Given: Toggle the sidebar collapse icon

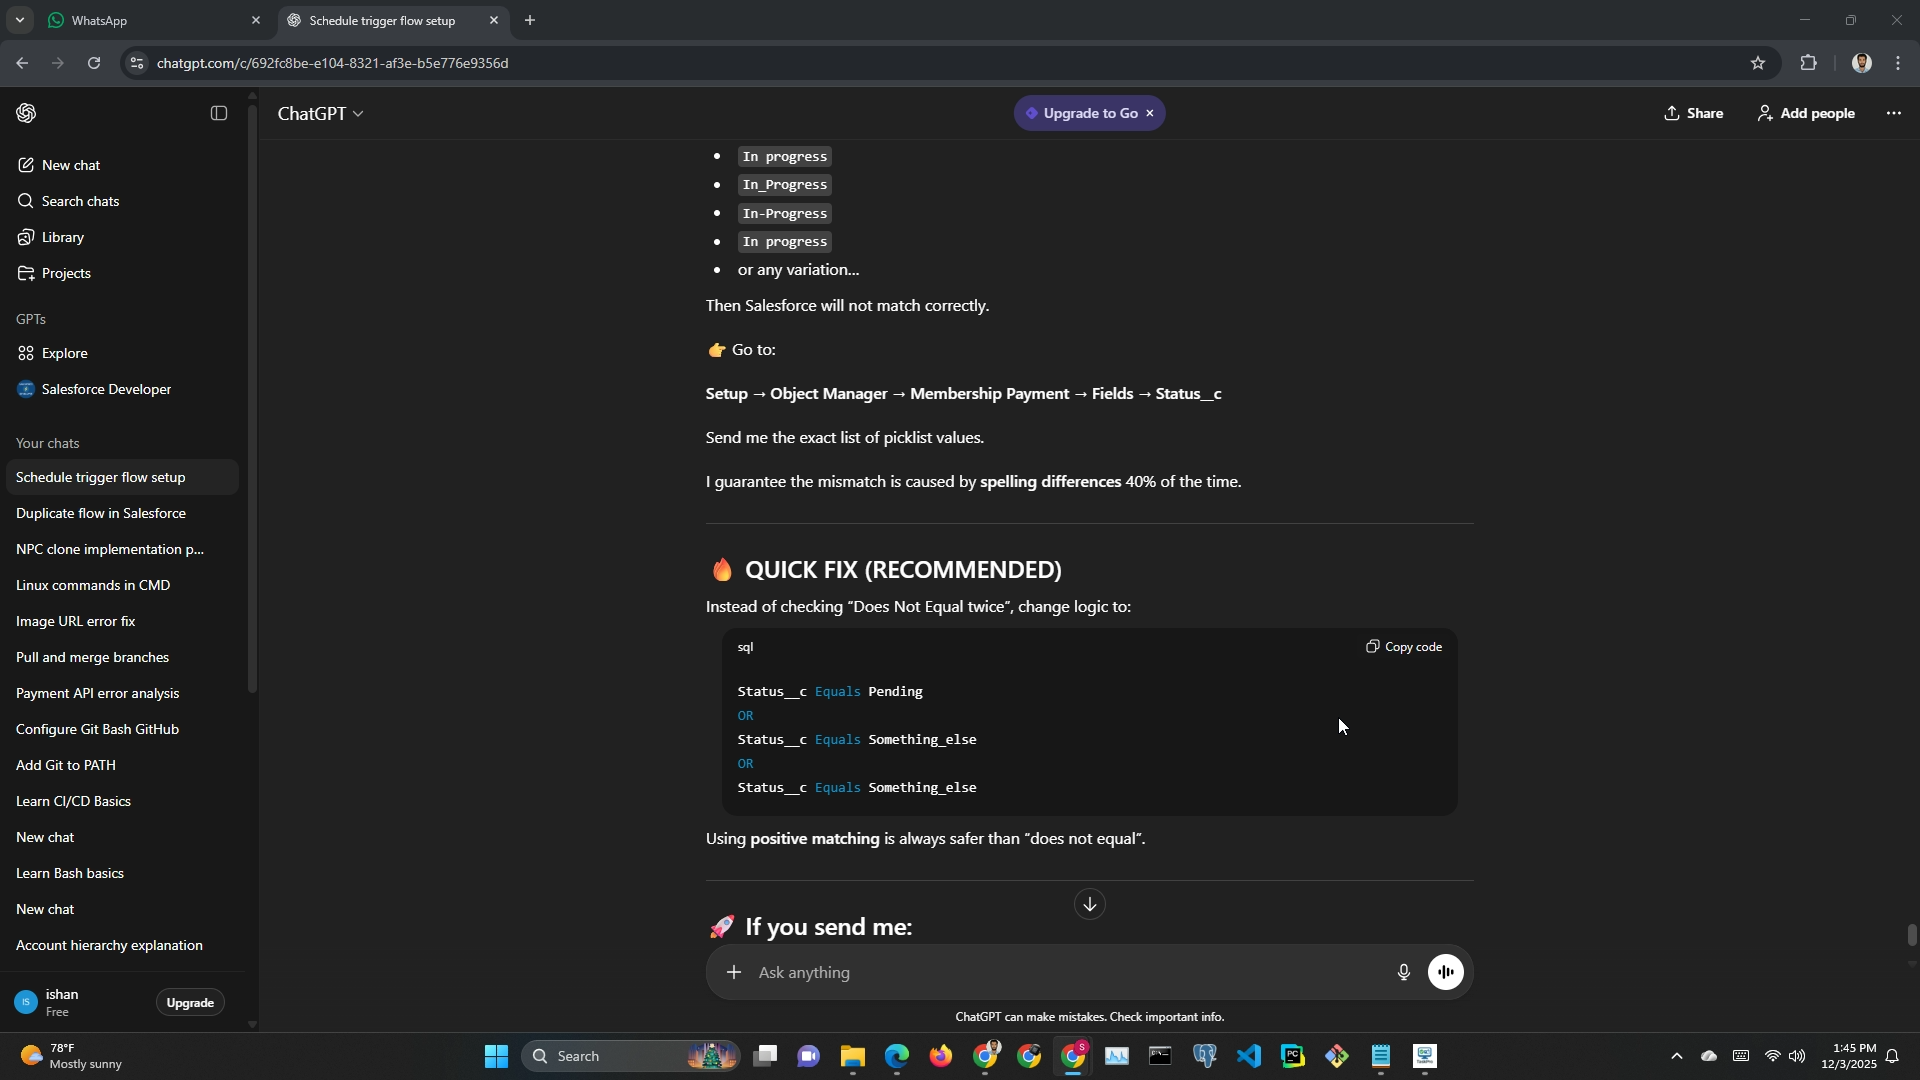Looking at the screenshot, I should (x=219, y=114).
